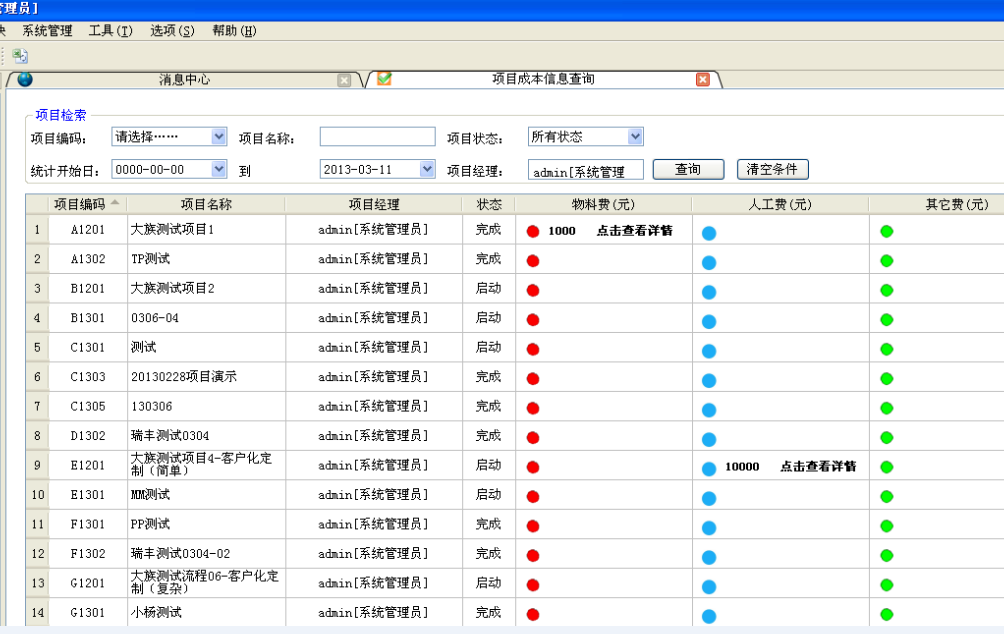Click the blue 人工费 dot for project E1201
Image resolution: width=1004 pixels, height=634 pixels.
point(709,468)
